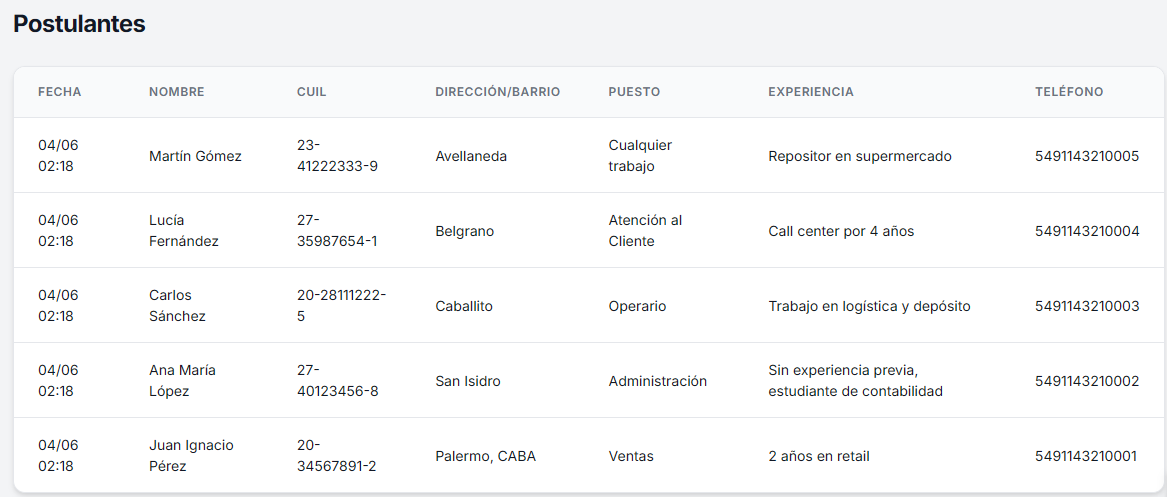Click the DIRECCIÓN/BARRIO column header
Viewport: 1167px width, 497px height.
coord(497,92)
